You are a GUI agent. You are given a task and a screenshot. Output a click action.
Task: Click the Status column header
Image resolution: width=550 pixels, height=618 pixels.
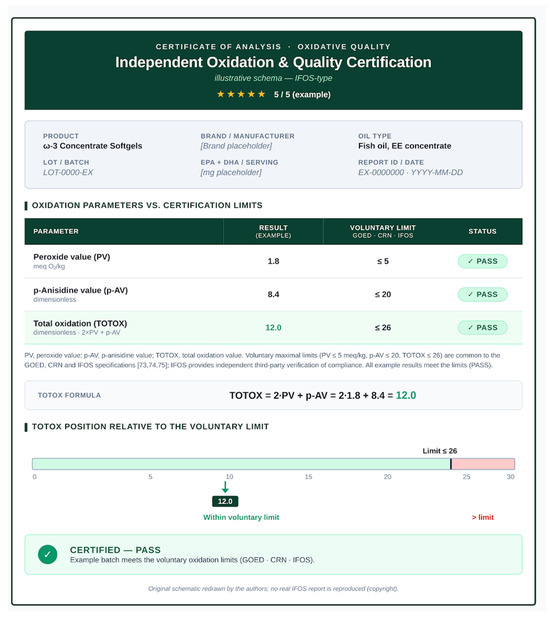482,231
